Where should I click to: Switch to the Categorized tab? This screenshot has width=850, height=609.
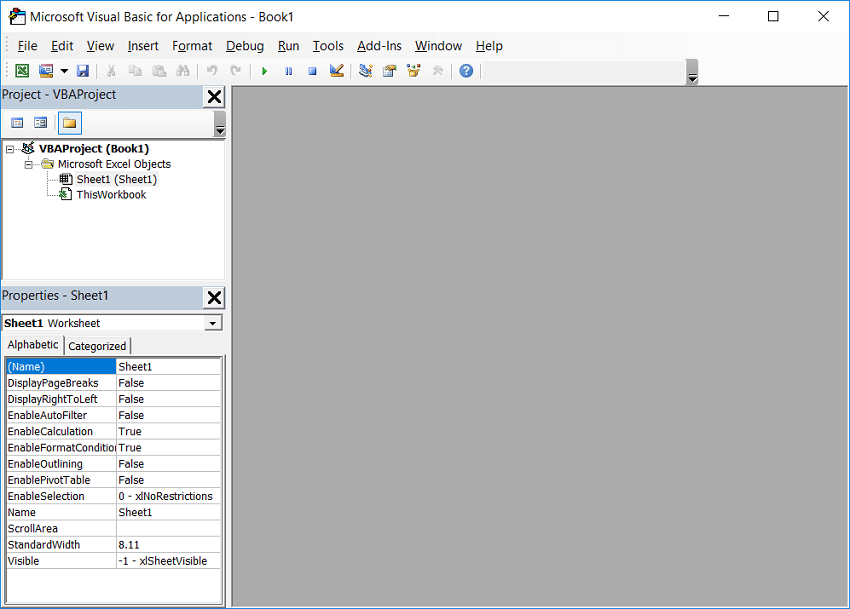pos(97,346)
